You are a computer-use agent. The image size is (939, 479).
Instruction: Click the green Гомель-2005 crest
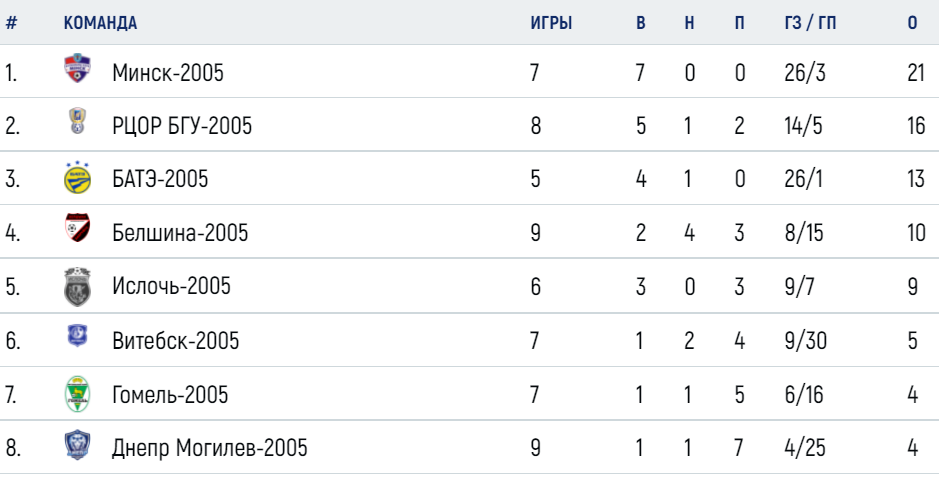77,394
